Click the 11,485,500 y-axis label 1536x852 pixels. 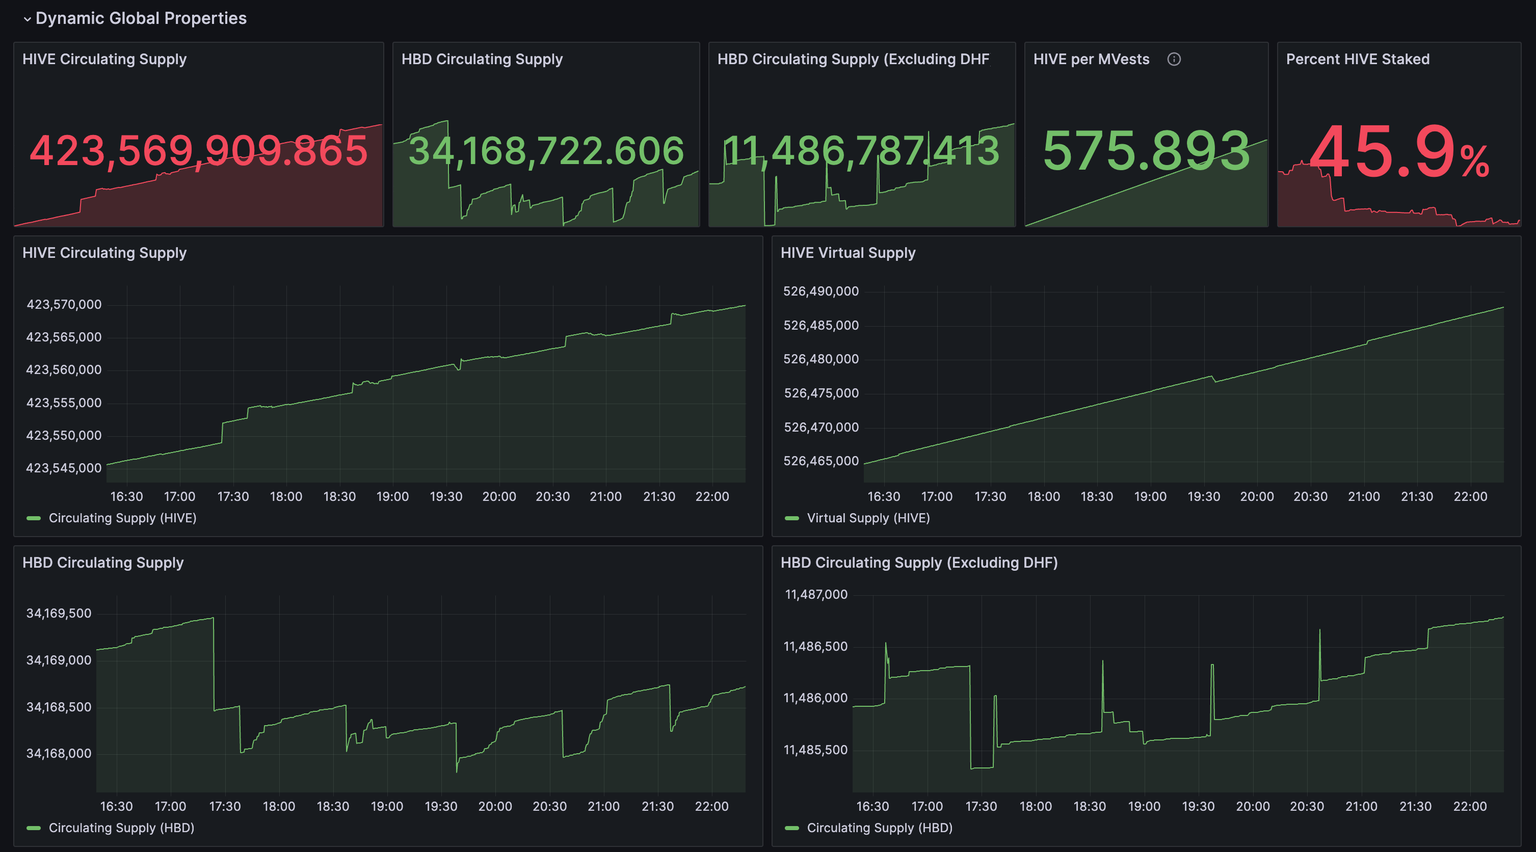point(816,749)
